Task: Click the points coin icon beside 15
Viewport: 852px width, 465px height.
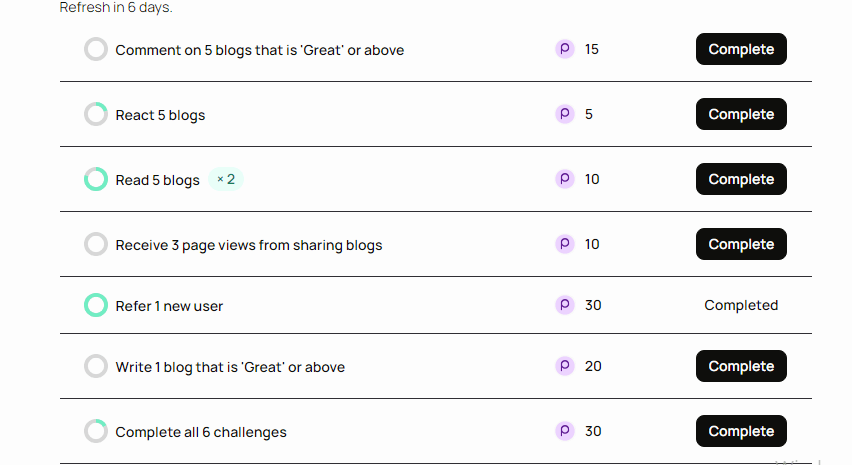Action: [565, 49]
